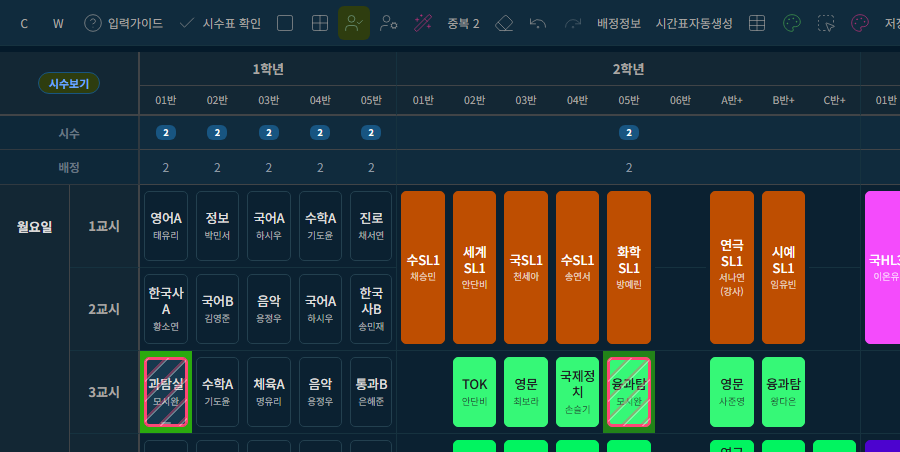
Task: Select the 한국사B 송민재 class card
Action: (x=371, y=309)
